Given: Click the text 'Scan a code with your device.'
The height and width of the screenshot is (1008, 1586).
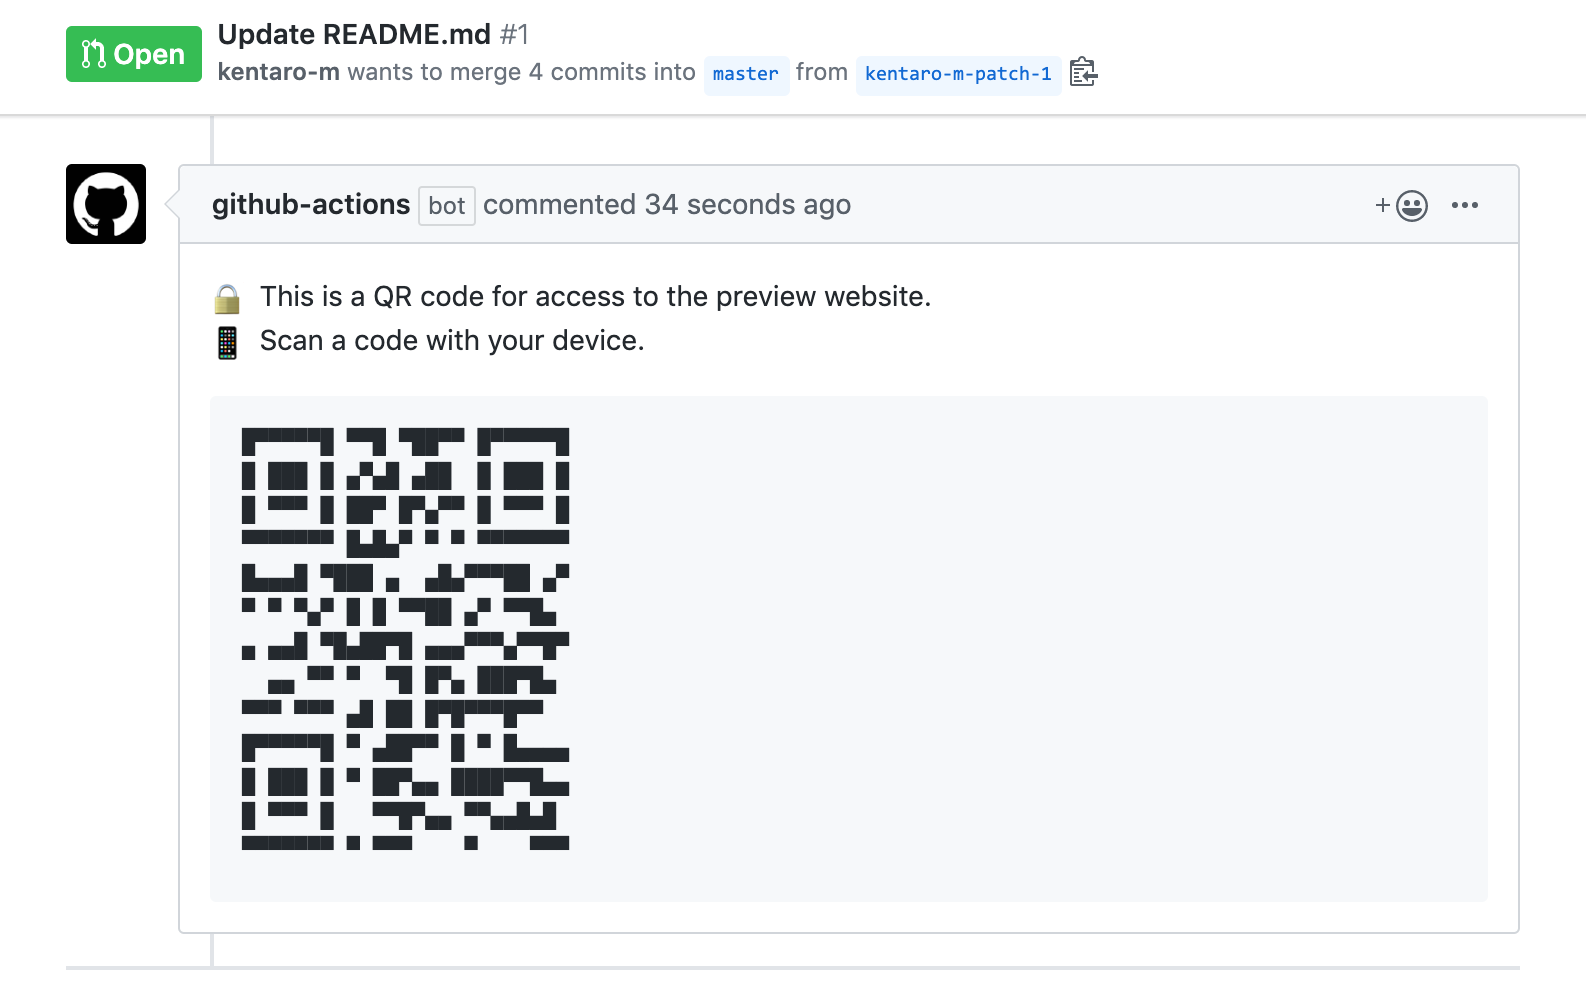Looking at the screenshot, I should [x=452, y=341].
